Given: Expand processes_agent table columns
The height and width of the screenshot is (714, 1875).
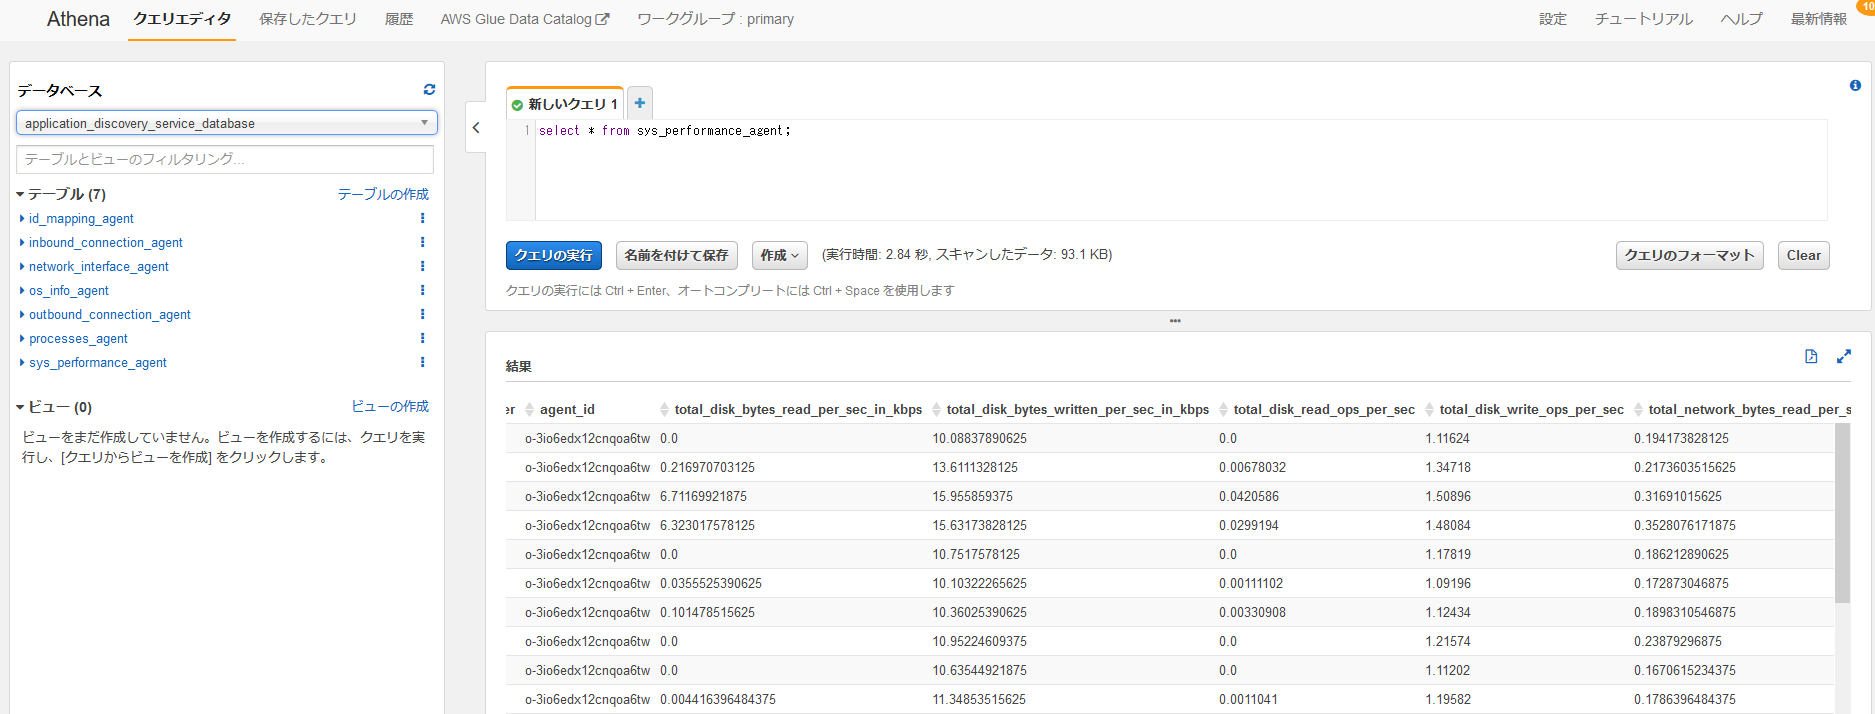Looking at the screenshot, I should point(22,339).
